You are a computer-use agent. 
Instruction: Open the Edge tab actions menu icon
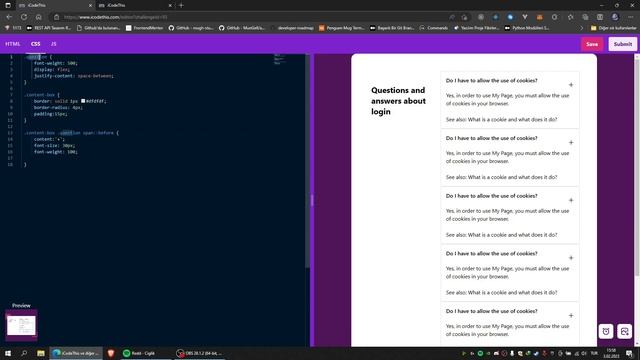[8, 5]
